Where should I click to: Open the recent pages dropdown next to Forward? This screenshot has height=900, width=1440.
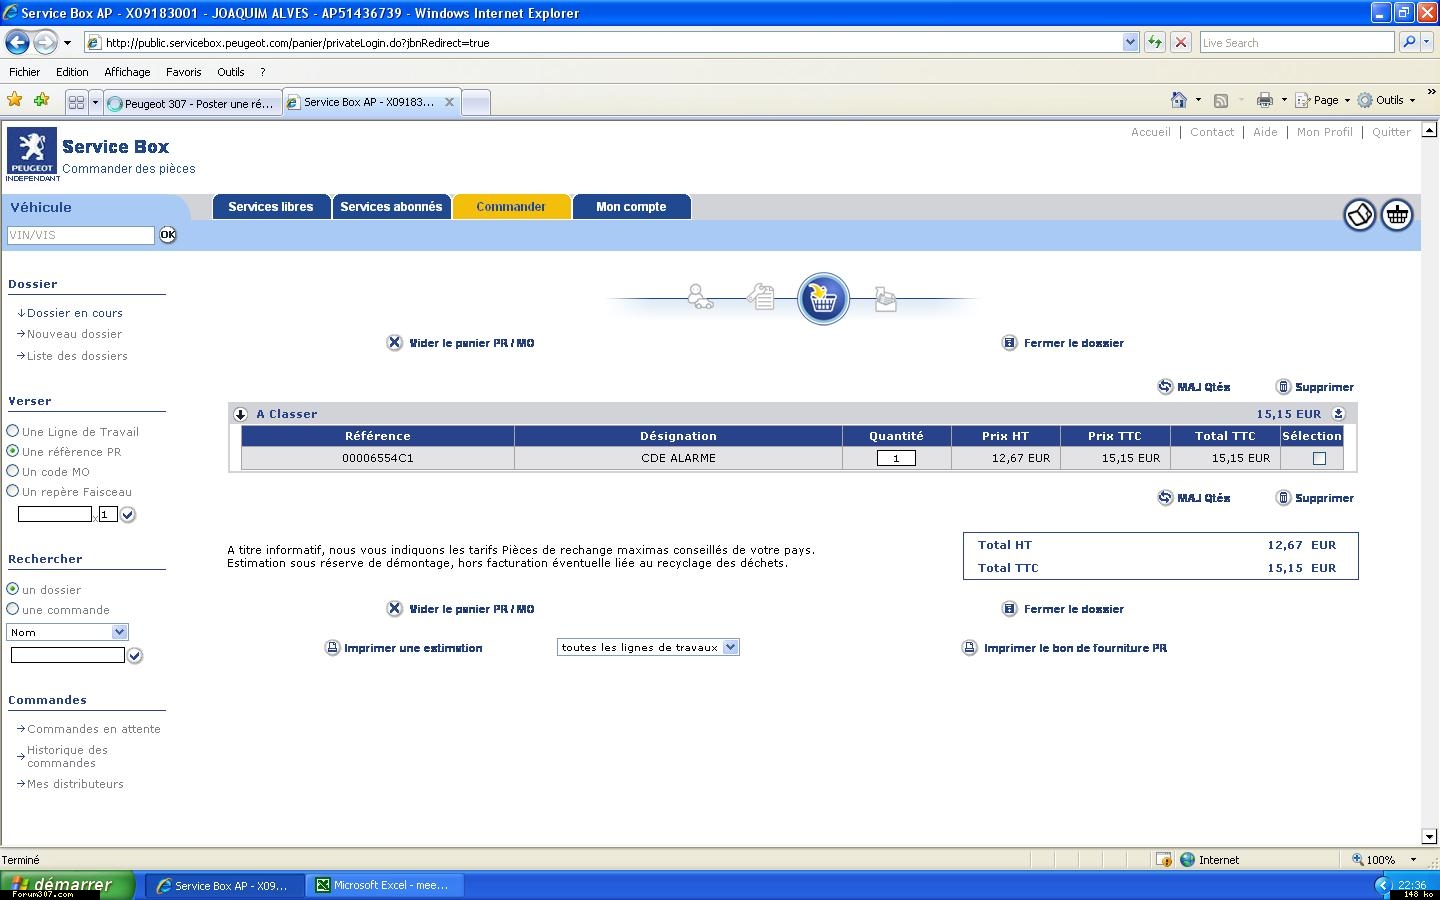tap(67, 42)
